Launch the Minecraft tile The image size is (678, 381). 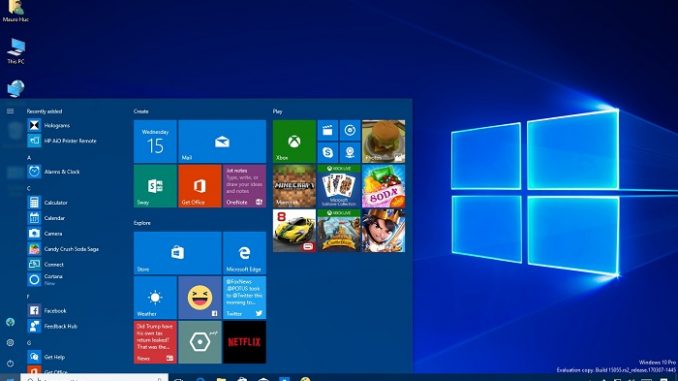pos(294,186)
